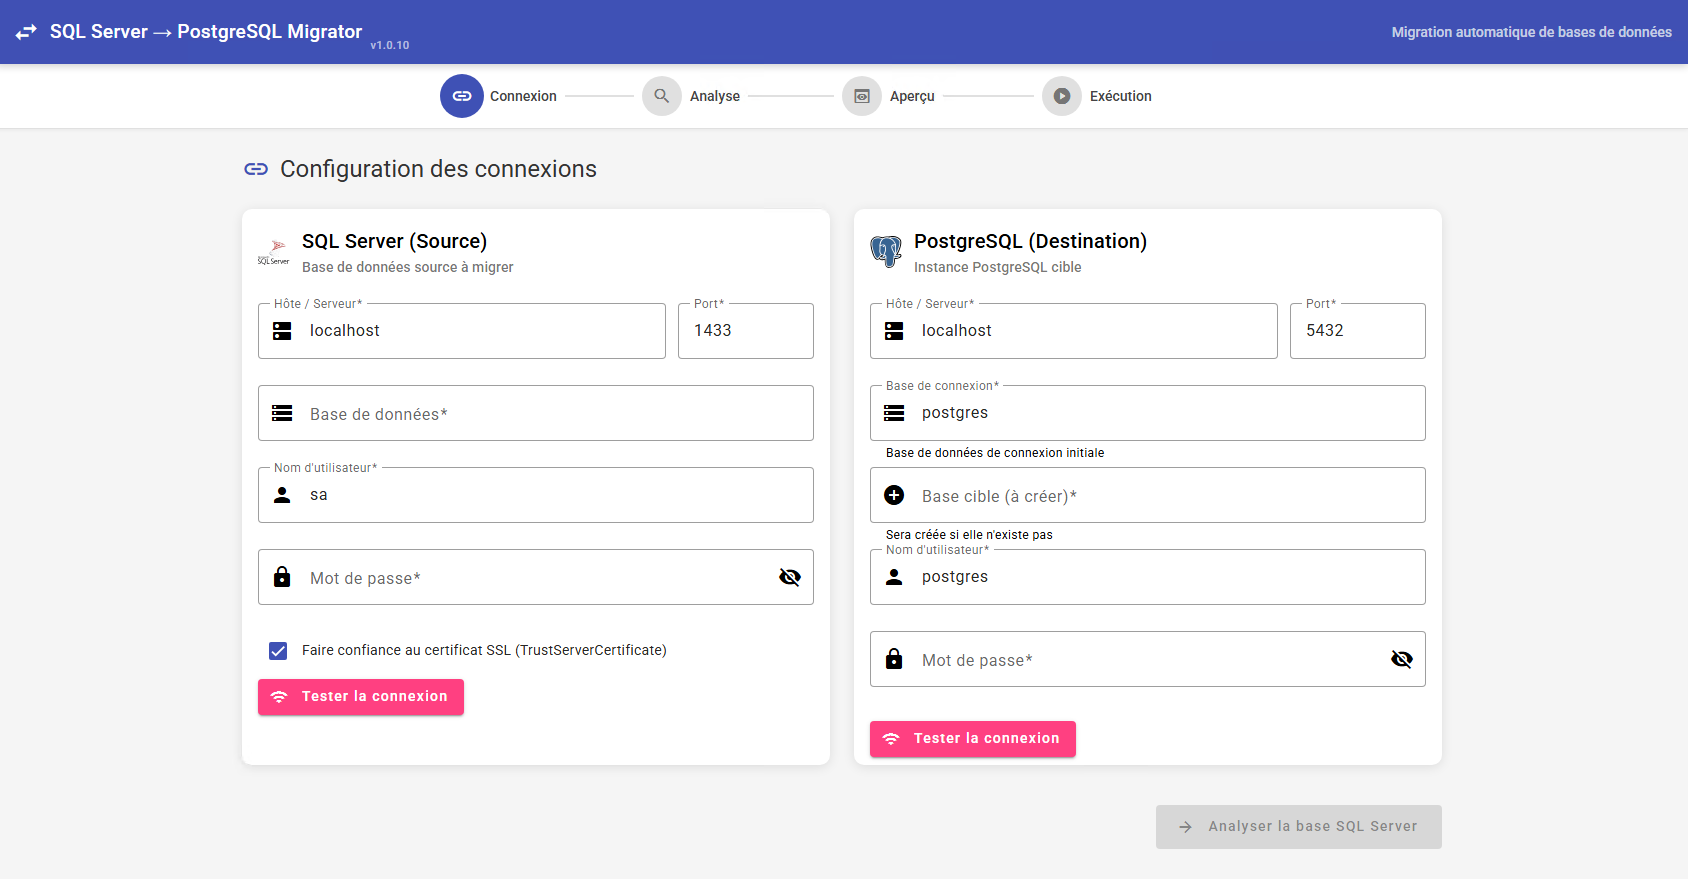Click plus icon in Base cible field
Screen dimensions: 1688x879
(894, 495)
